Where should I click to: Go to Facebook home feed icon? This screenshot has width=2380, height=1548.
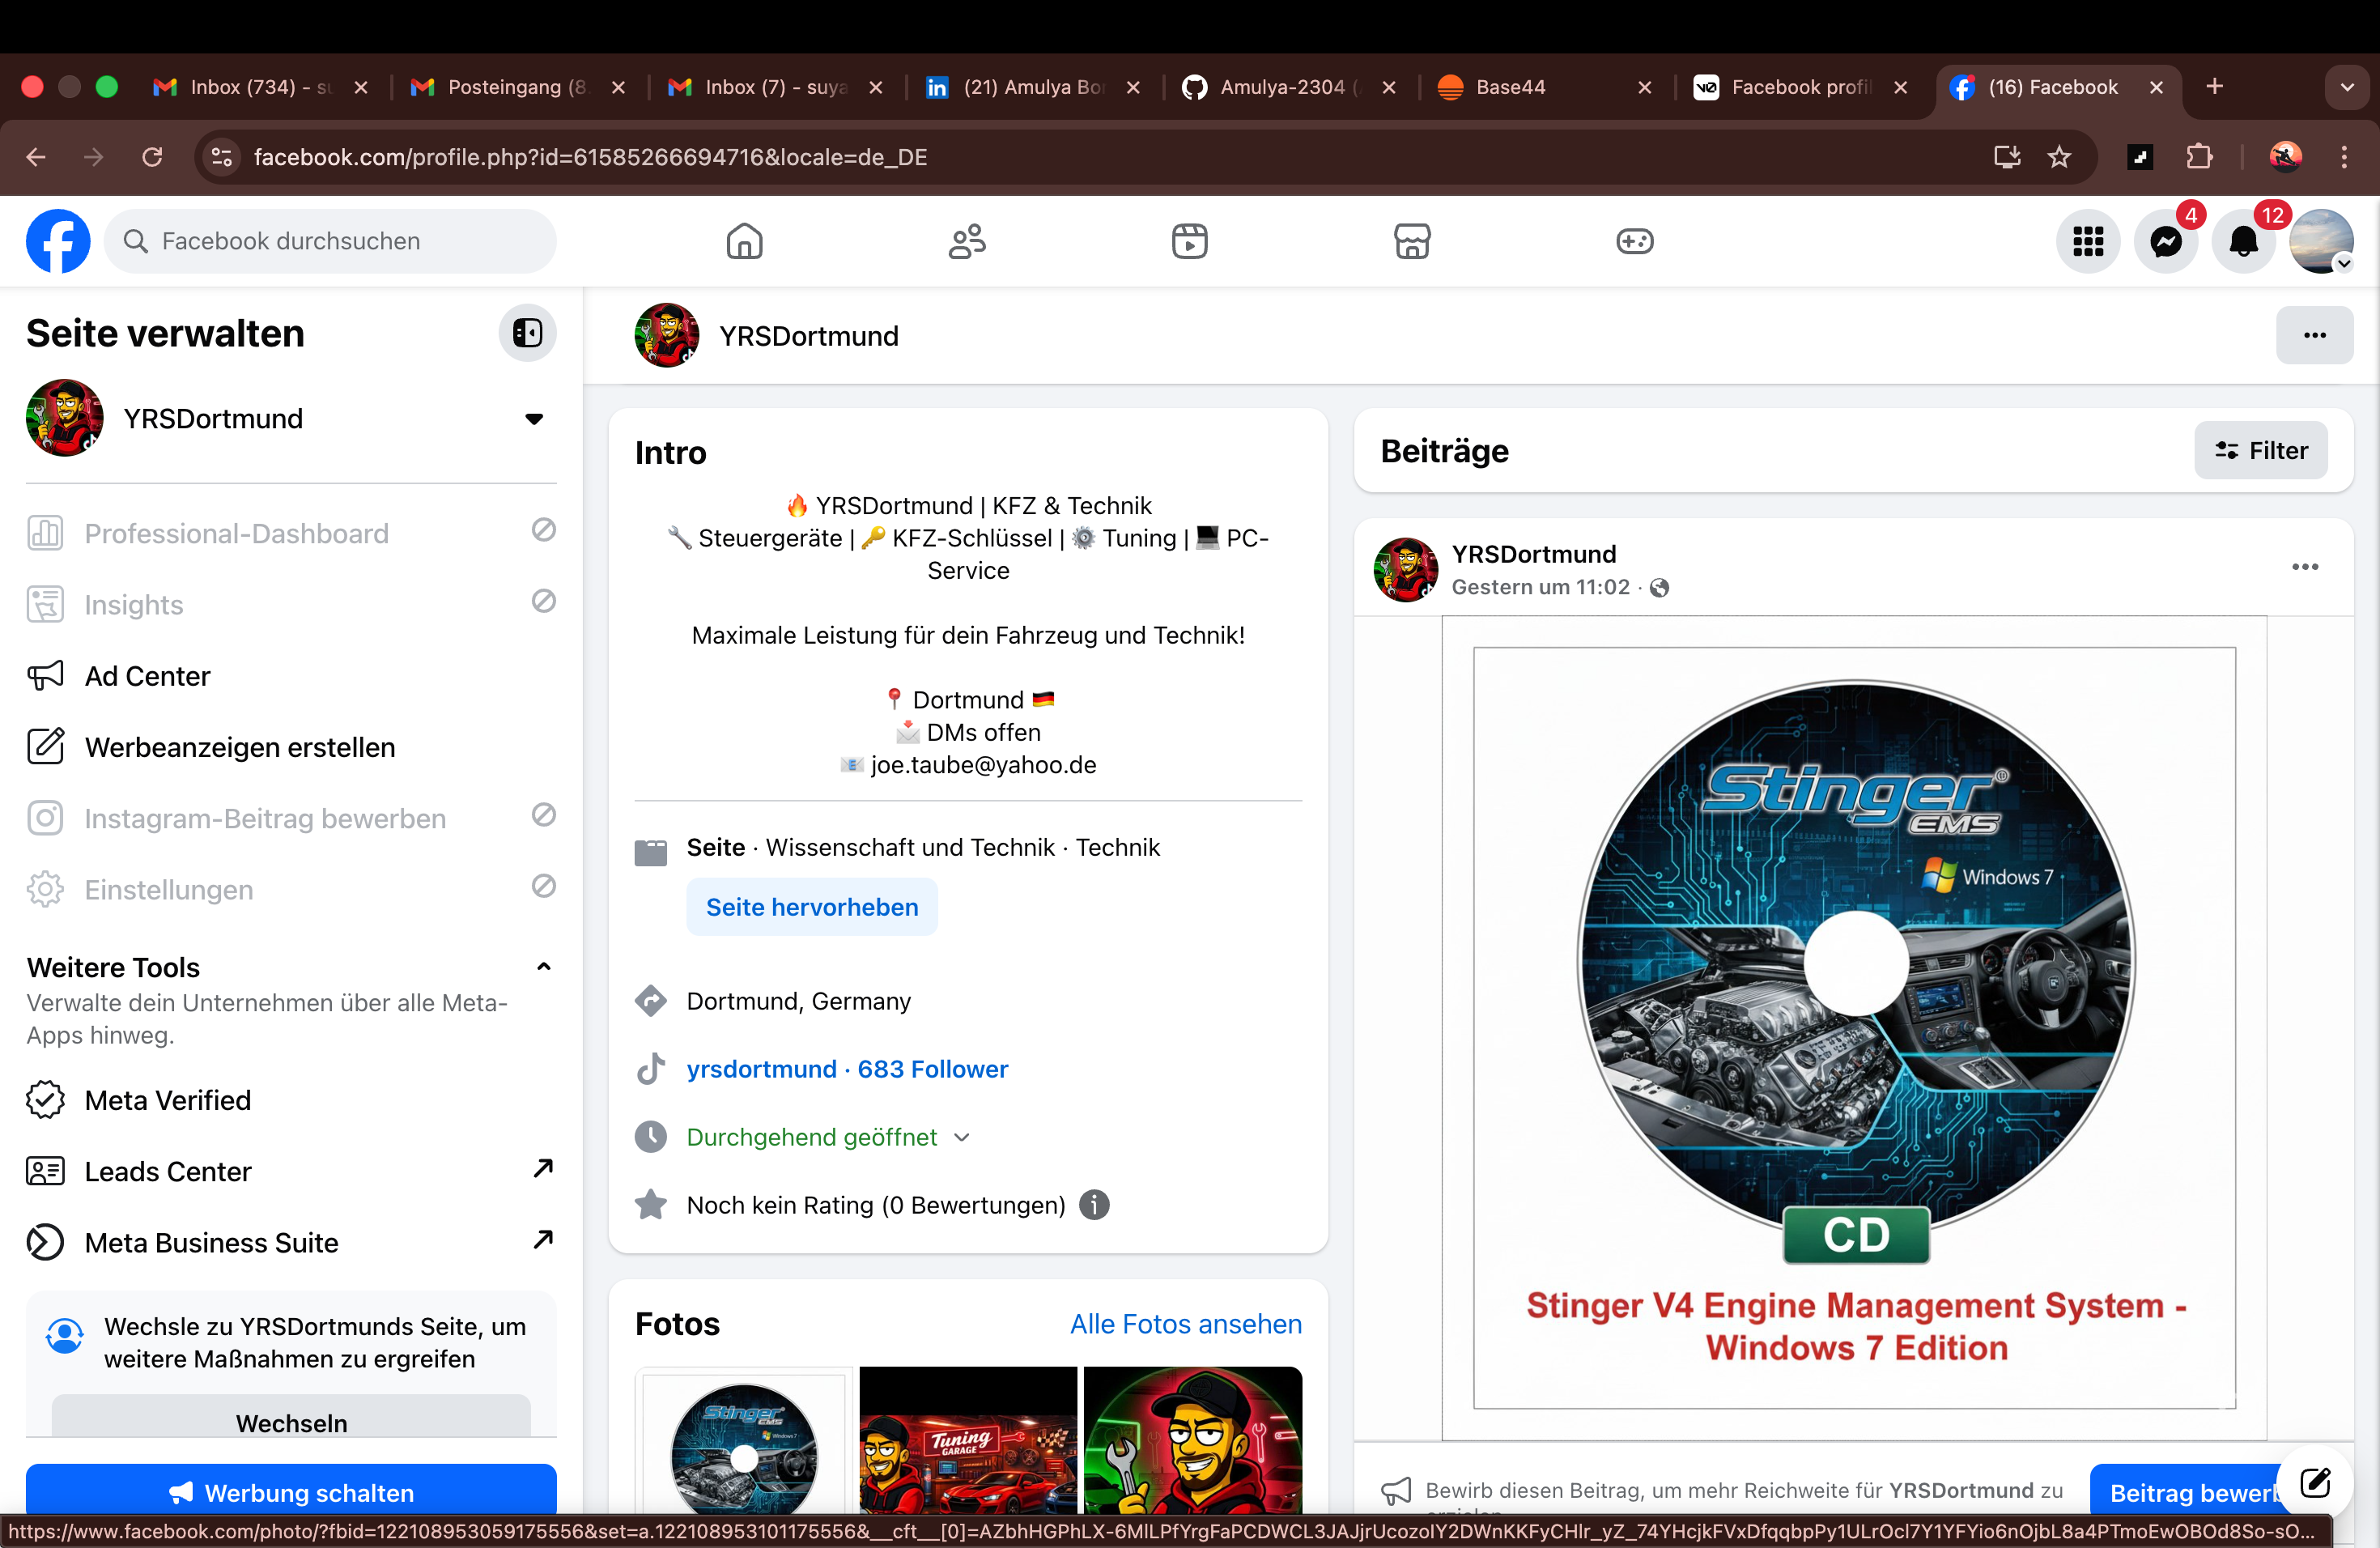click(x=744, y=242)
